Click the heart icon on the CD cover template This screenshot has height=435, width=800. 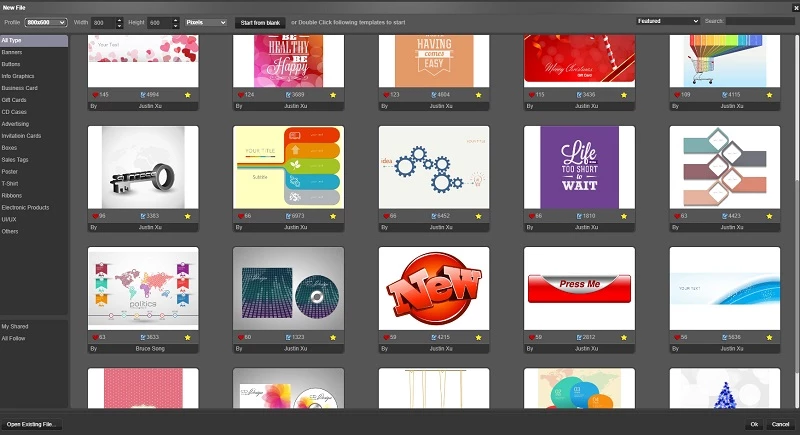coord(239,337)
